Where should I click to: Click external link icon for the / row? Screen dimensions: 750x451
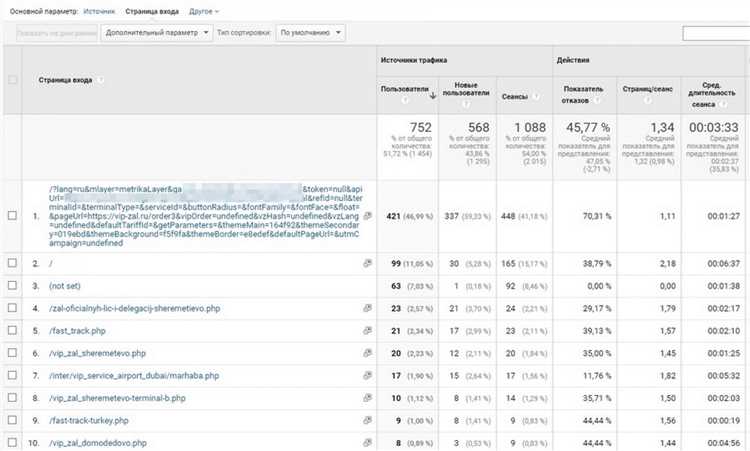(x=368, y=262)
